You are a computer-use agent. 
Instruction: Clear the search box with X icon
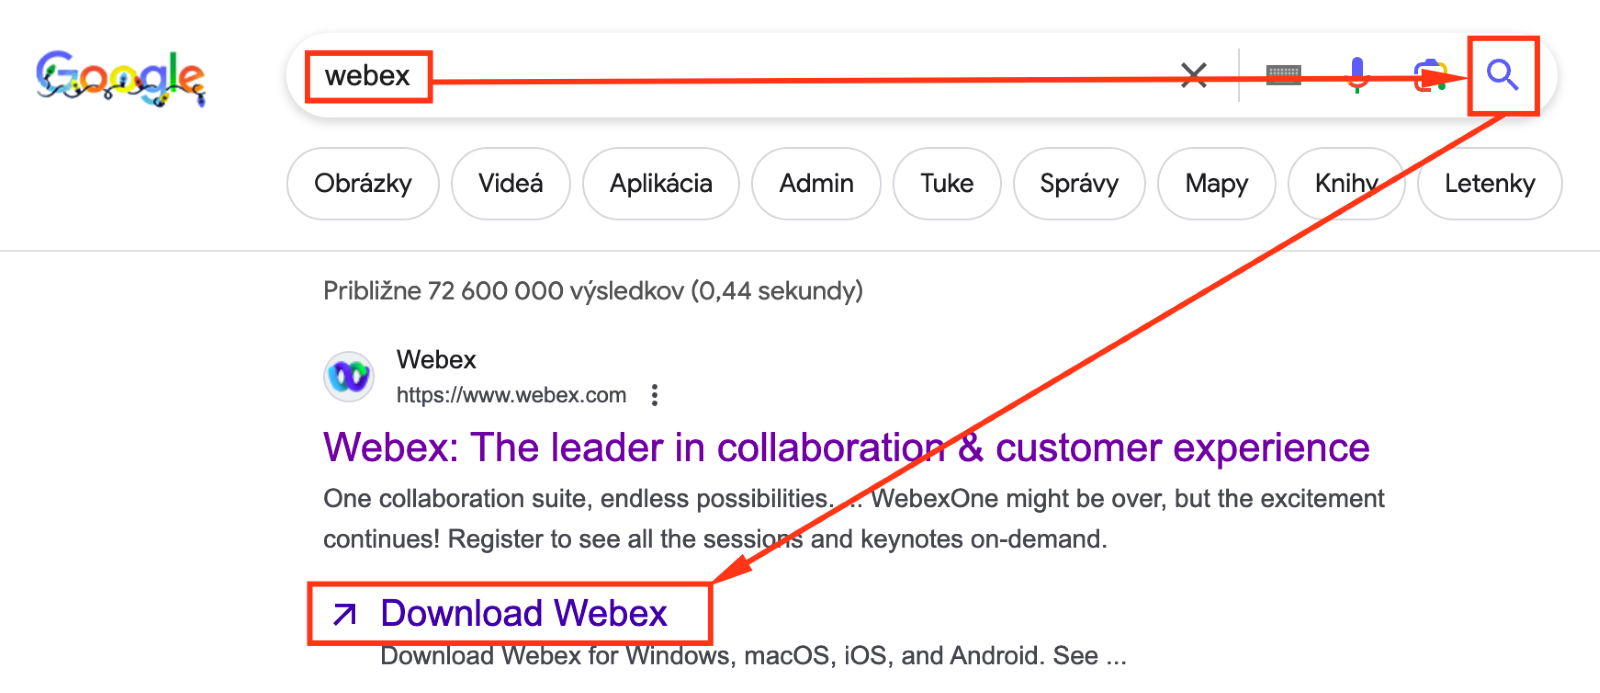pos(1193,75)
